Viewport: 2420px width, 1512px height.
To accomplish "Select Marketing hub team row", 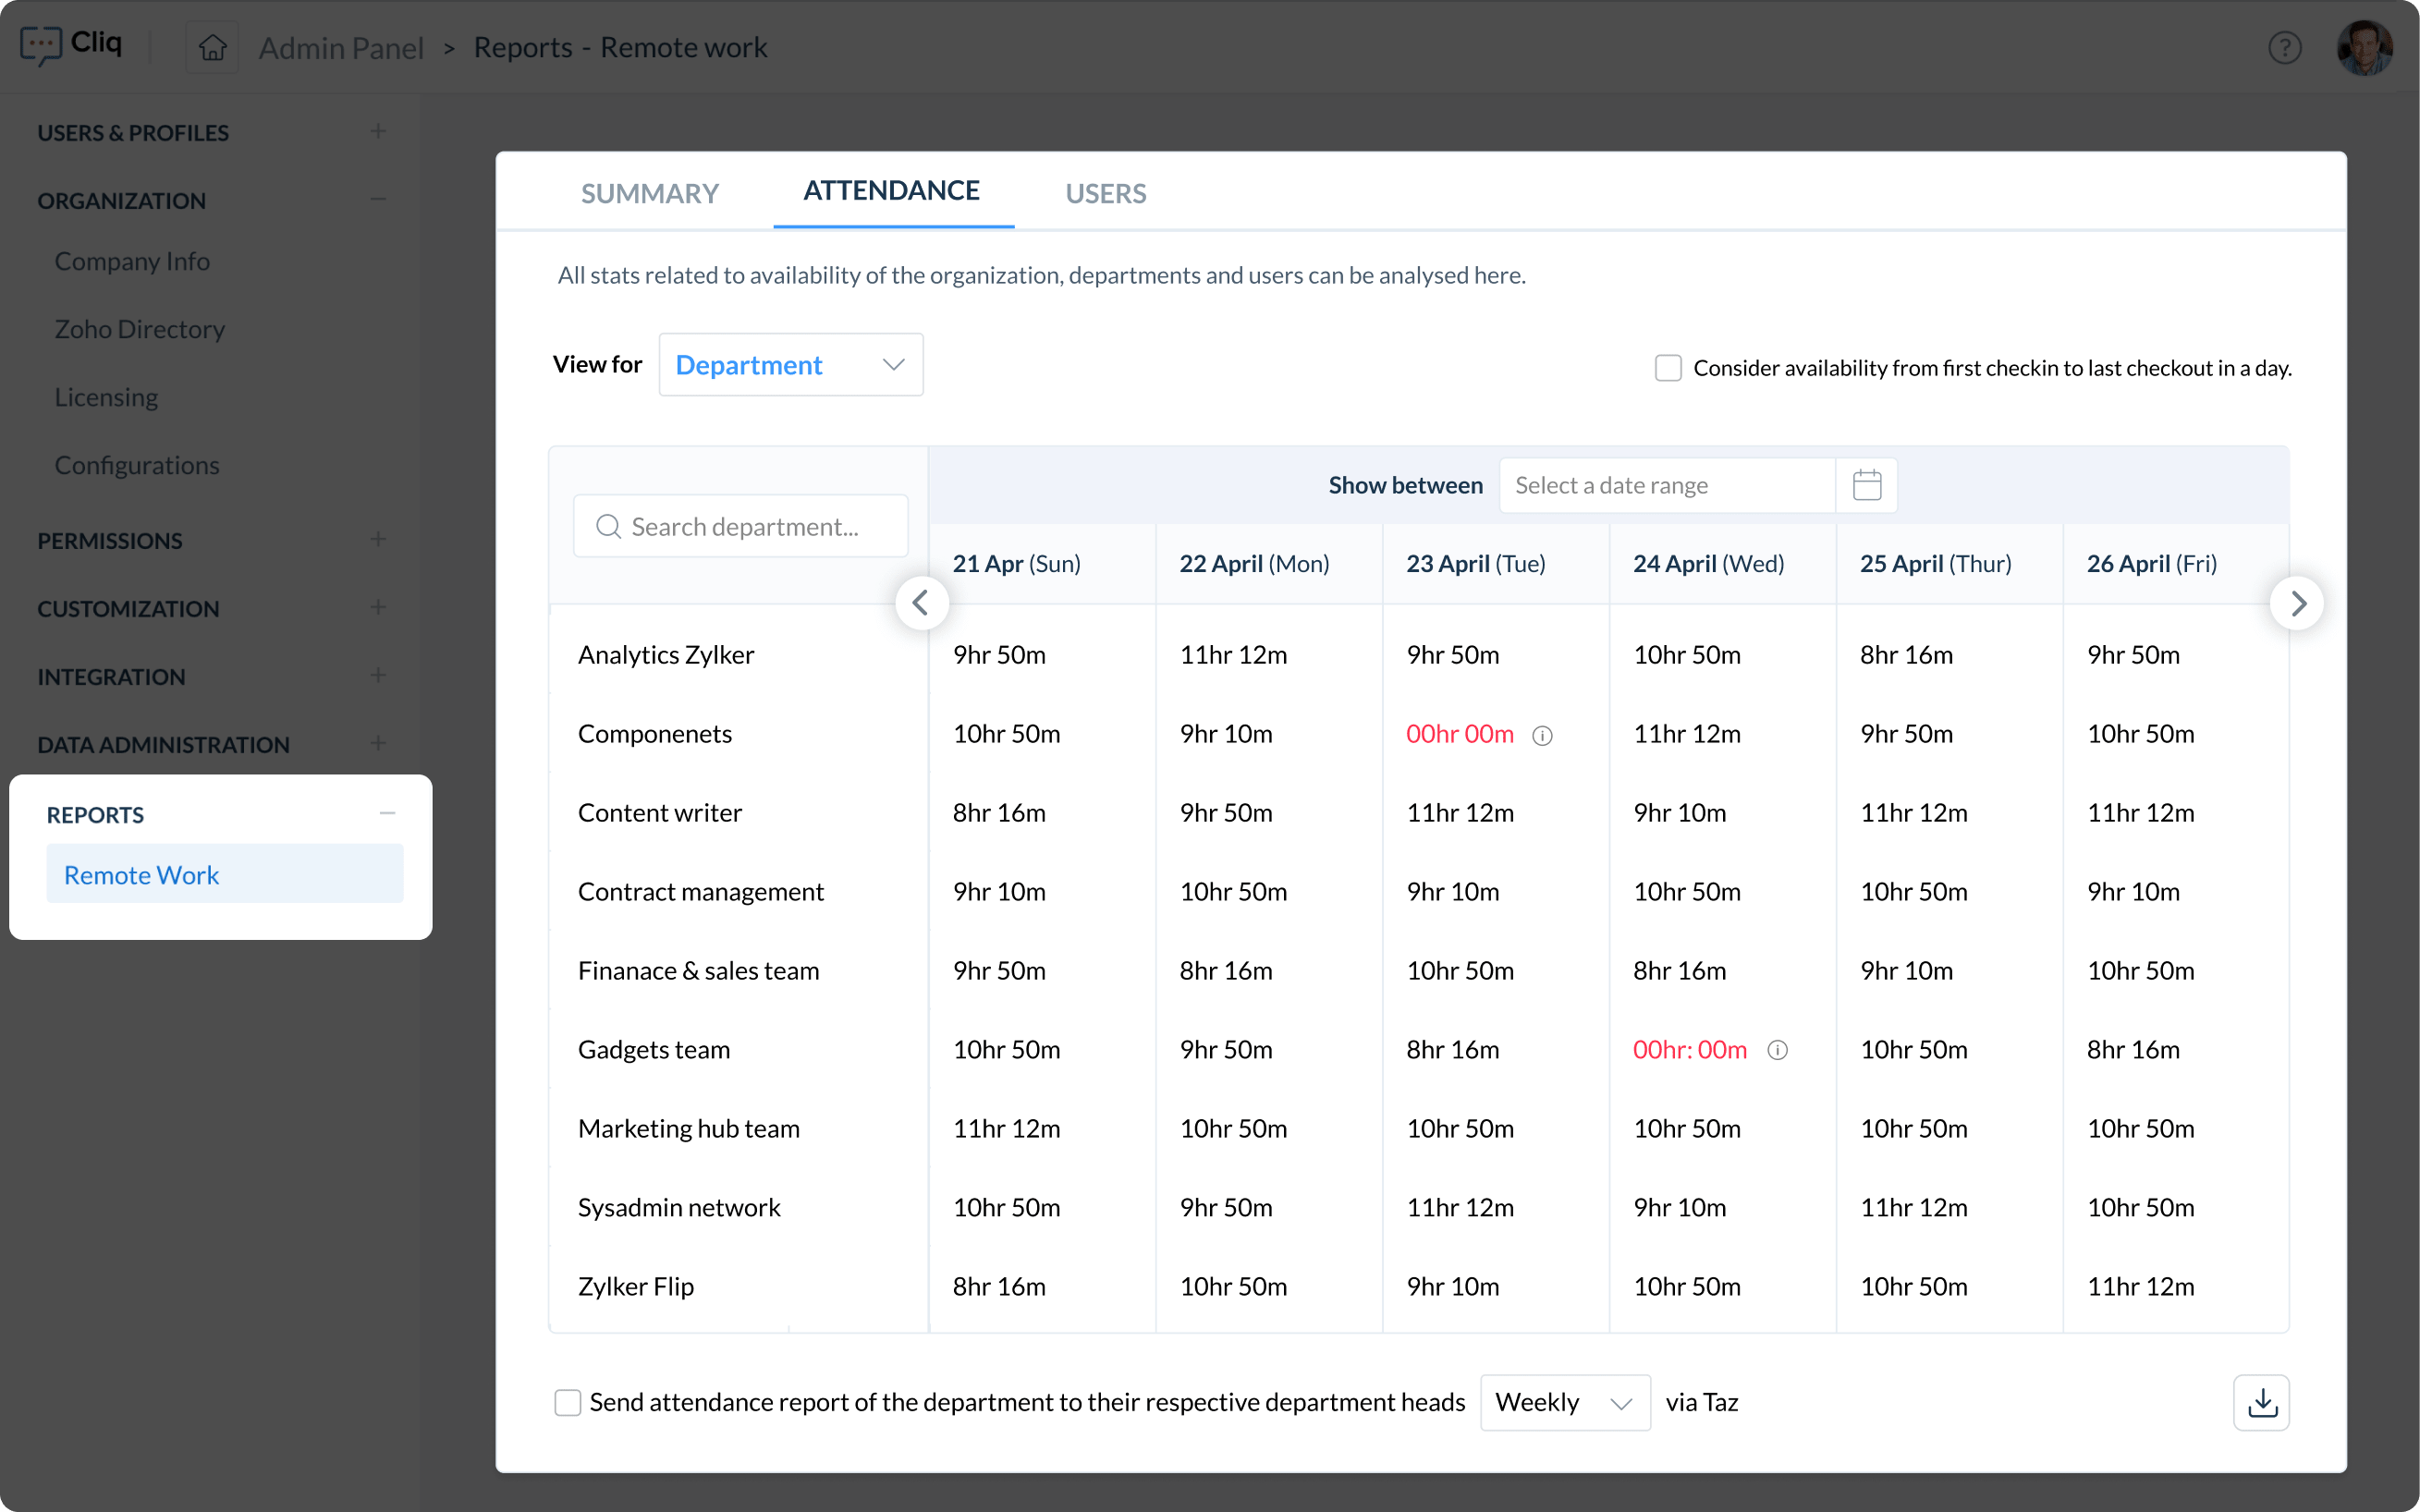I will coord(689,1129).
